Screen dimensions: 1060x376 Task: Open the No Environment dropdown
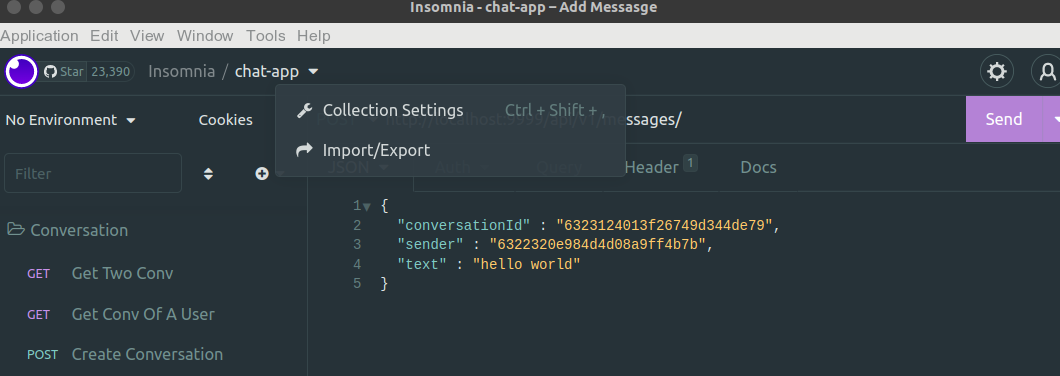click(70, 120)
